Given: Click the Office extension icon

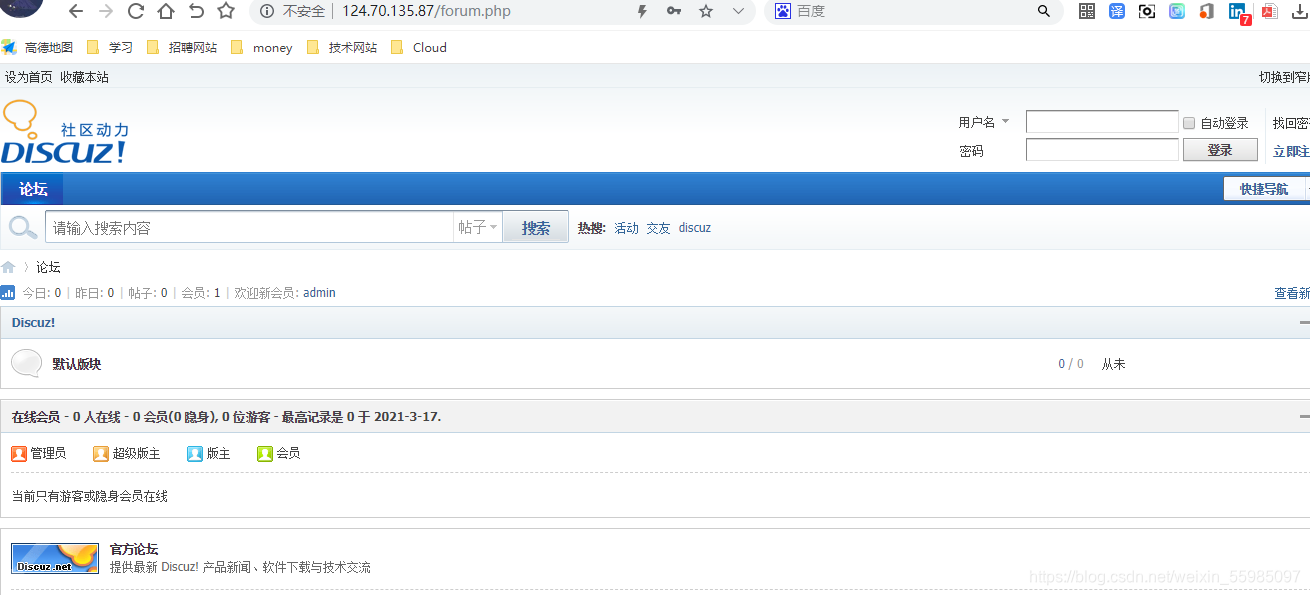Looking at the screenshot, I should tap(1207, 11).
